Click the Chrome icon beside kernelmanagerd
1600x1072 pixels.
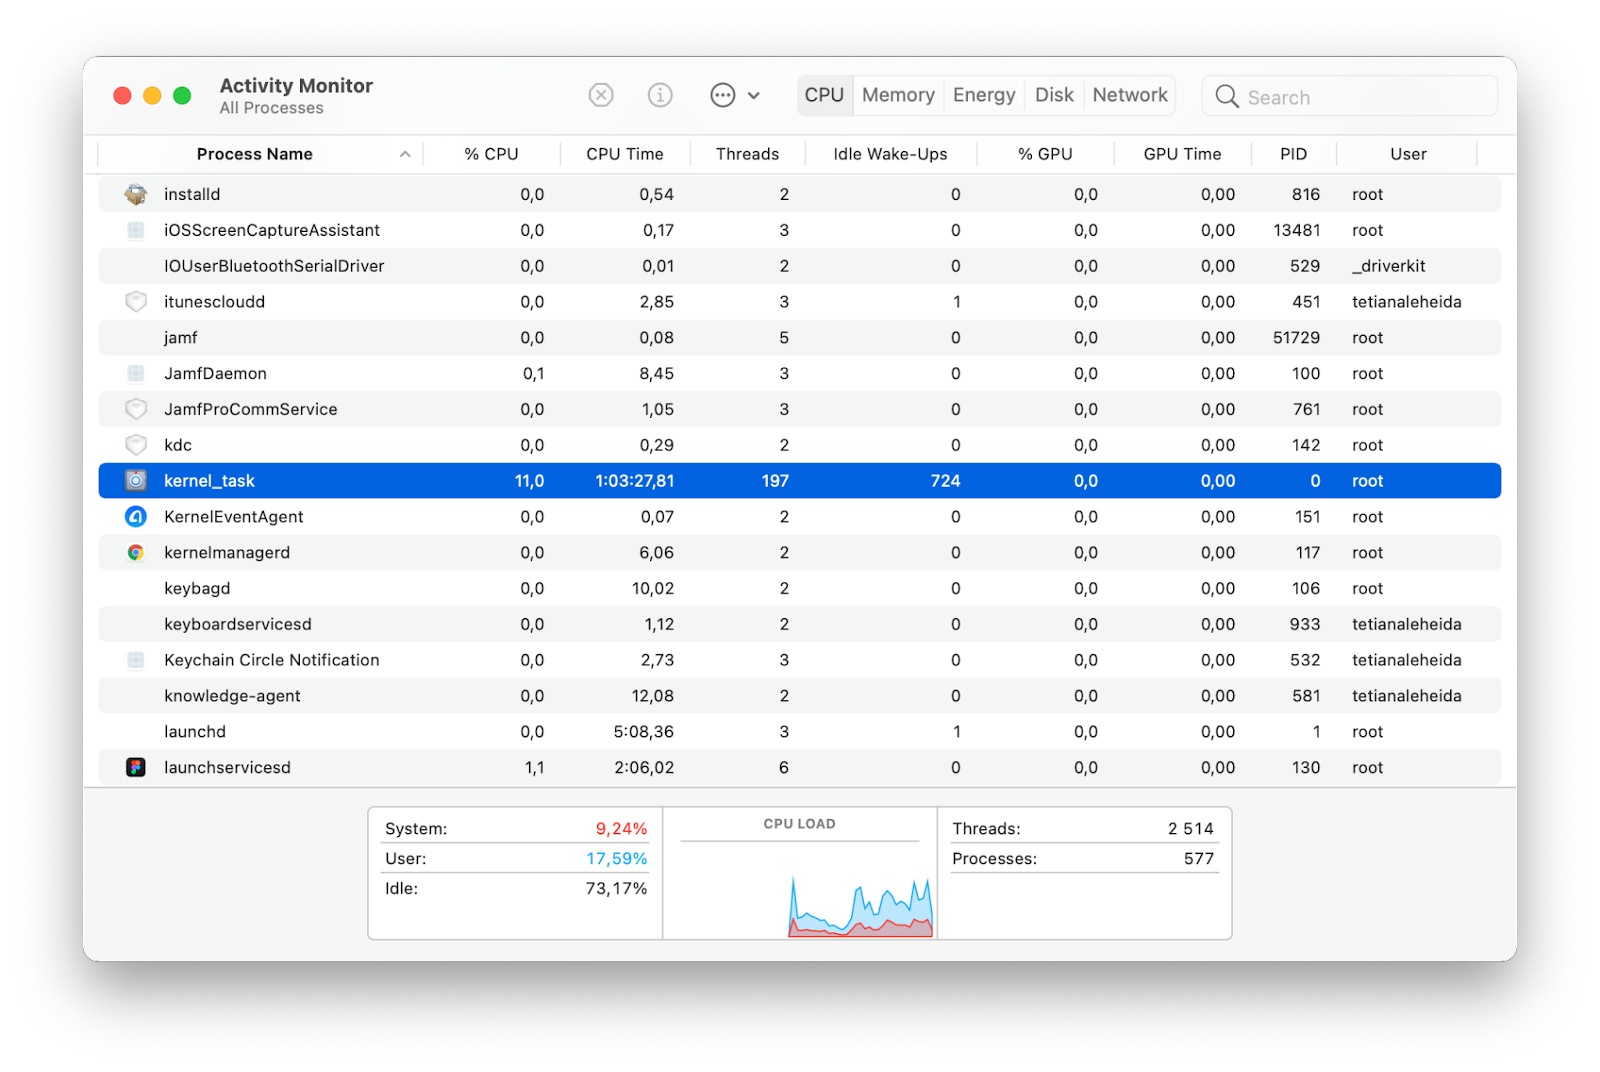click(136, 553)
